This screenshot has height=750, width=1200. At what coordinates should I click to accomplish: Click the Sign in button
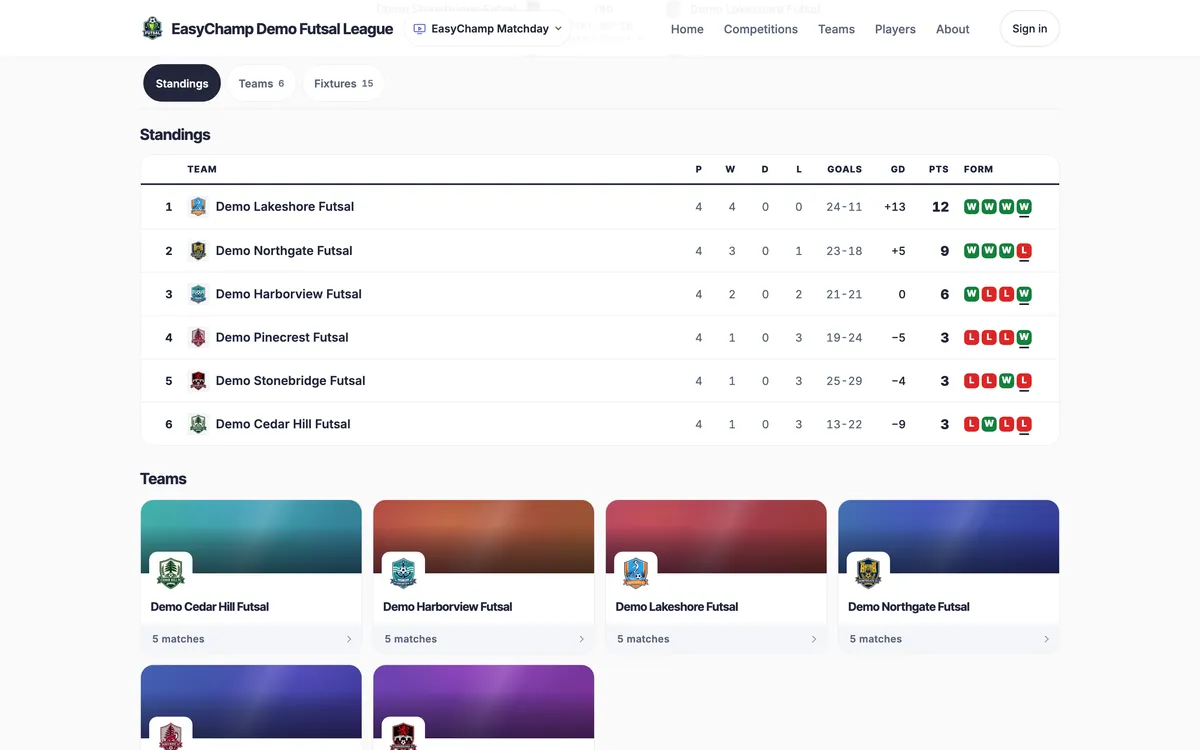1030,29
